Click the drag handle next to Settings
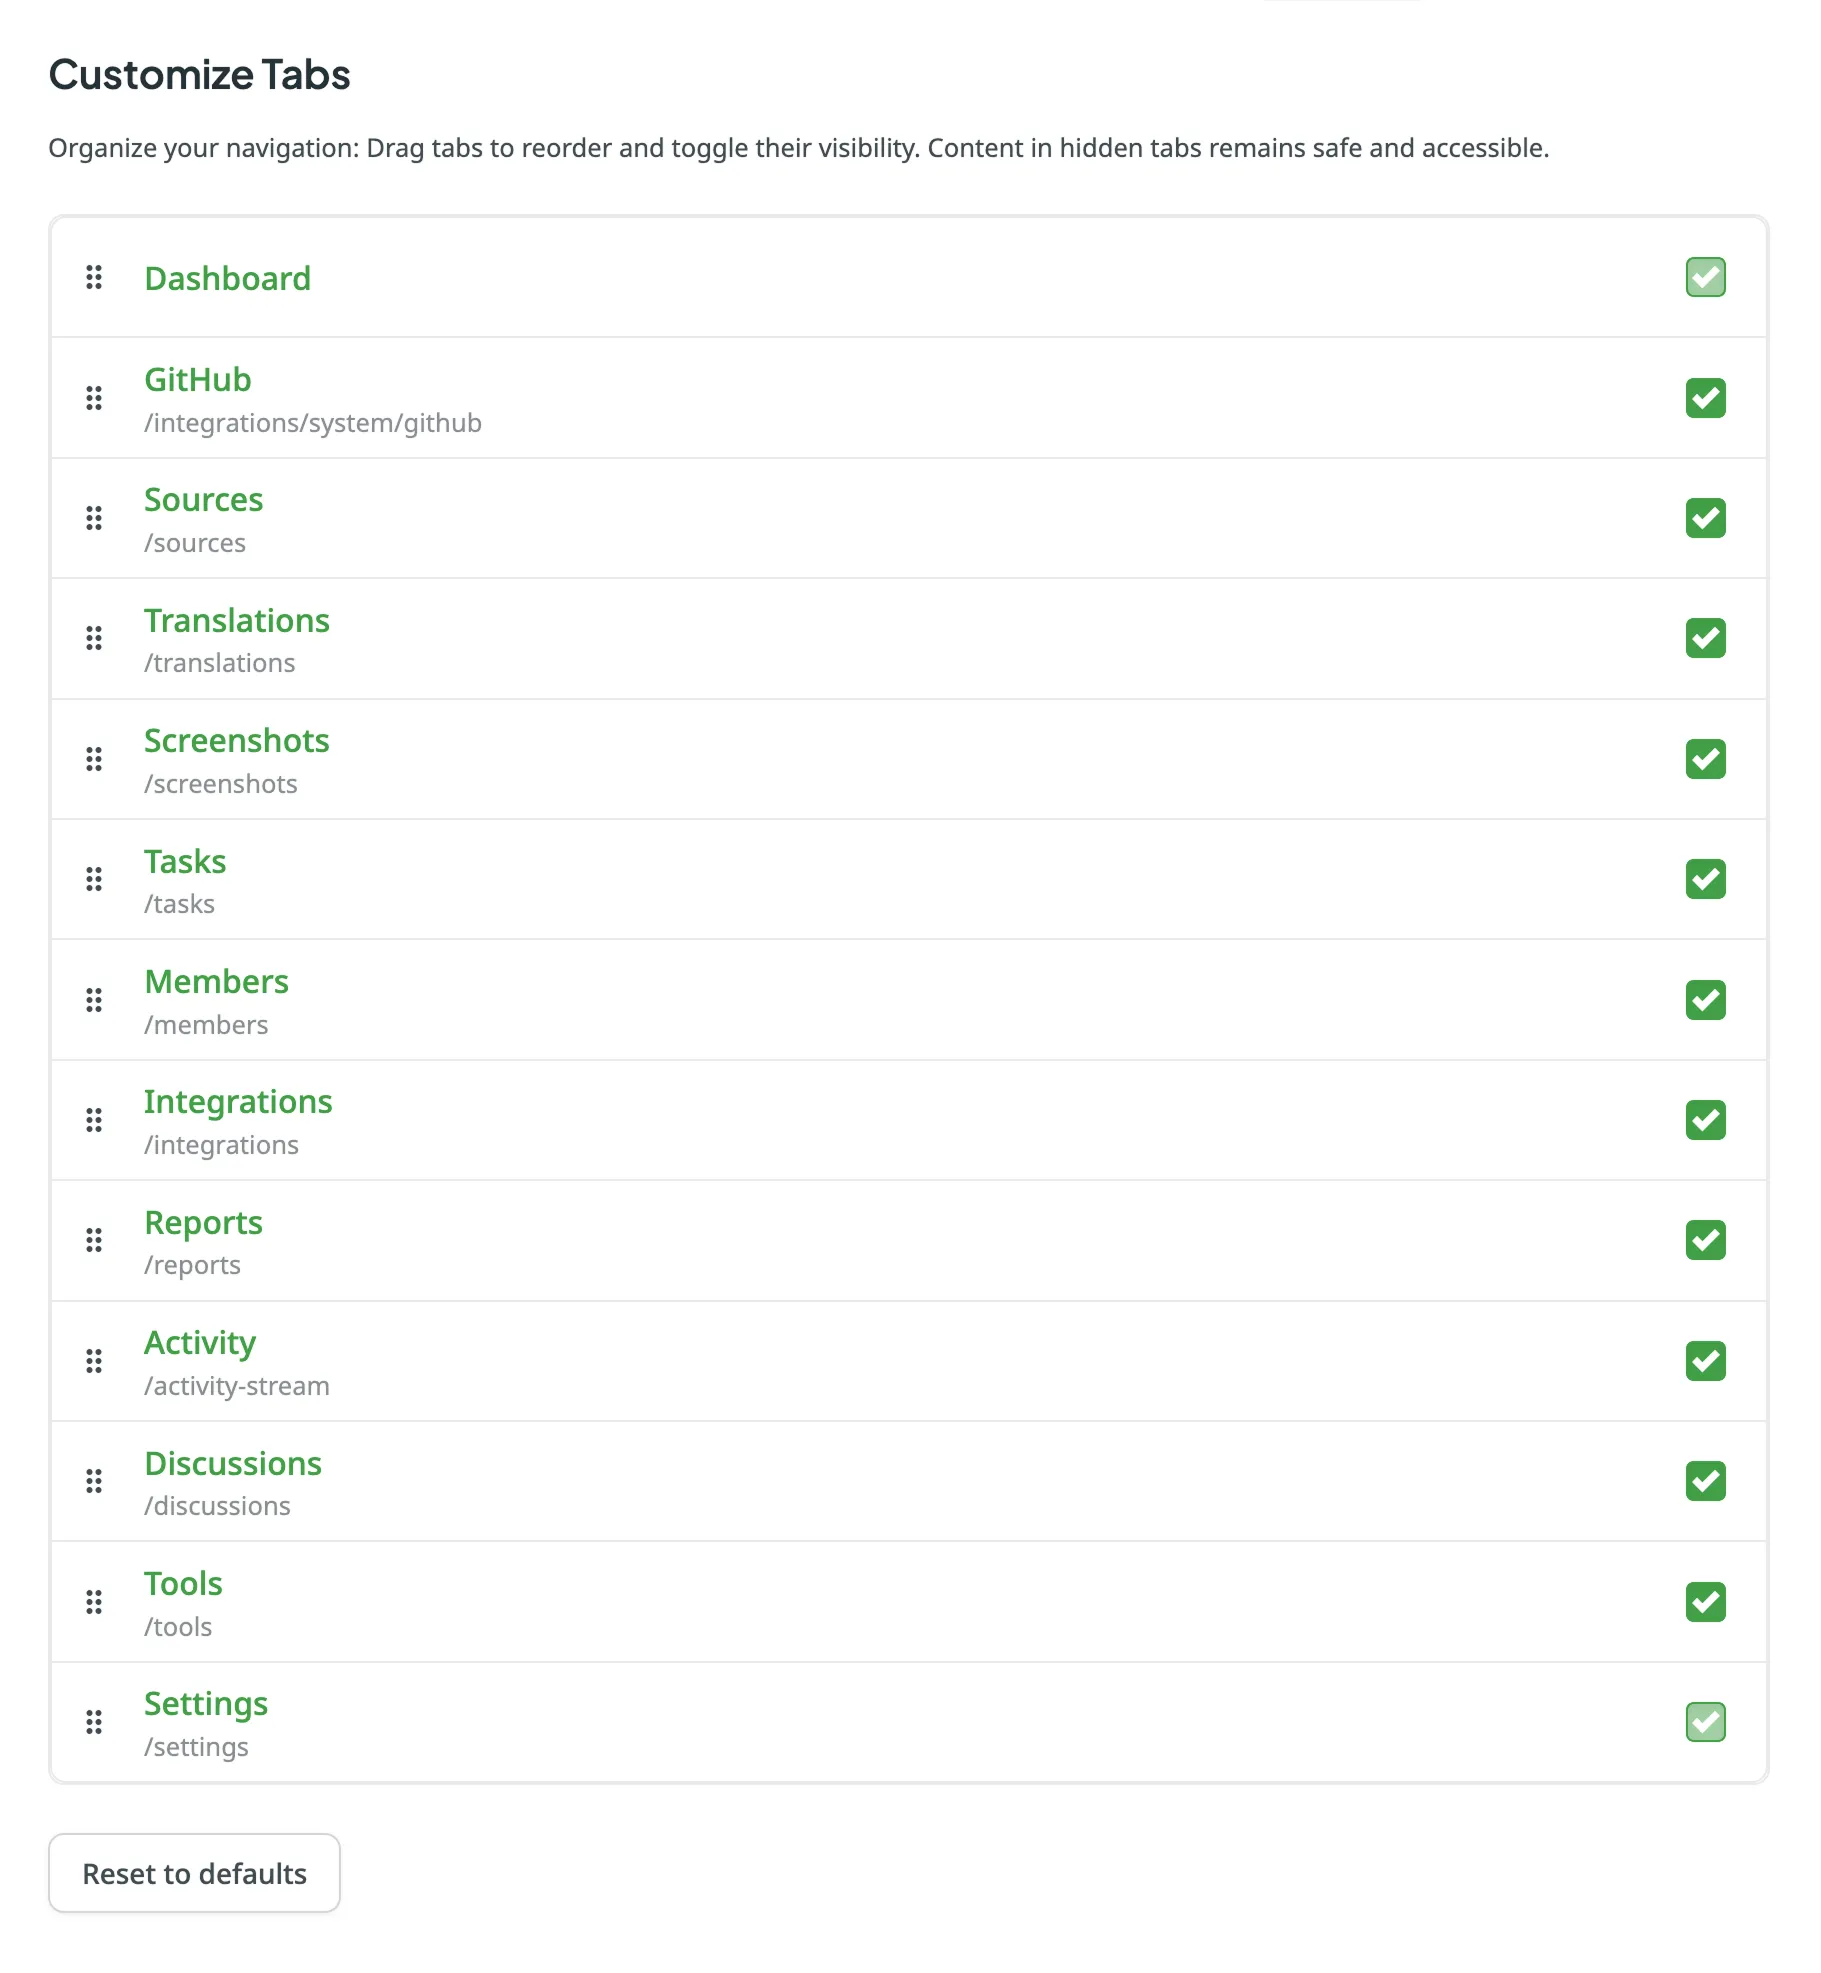The width and height of the screenshot is (1821, 1973). 95,1723
